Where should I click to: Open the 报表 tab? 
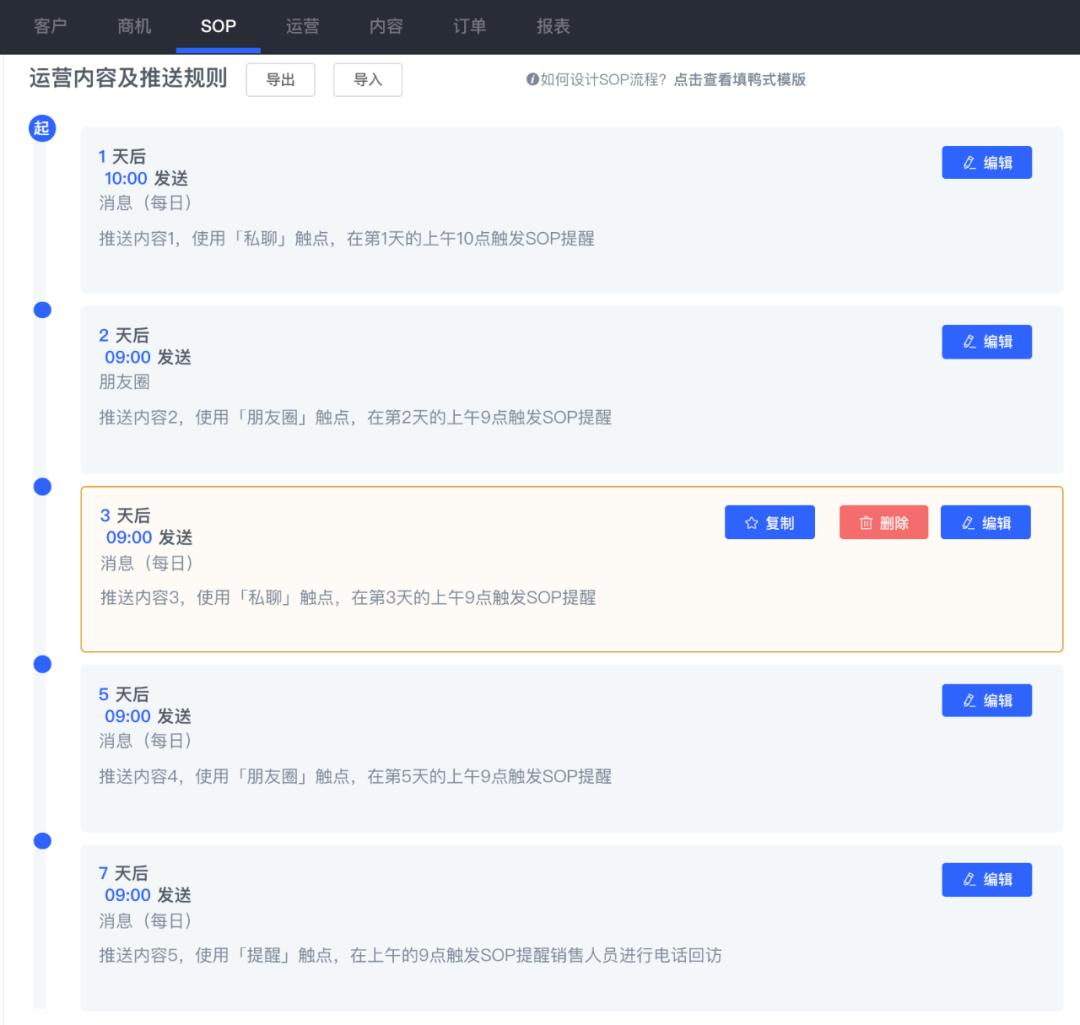[x=553, y=27]
